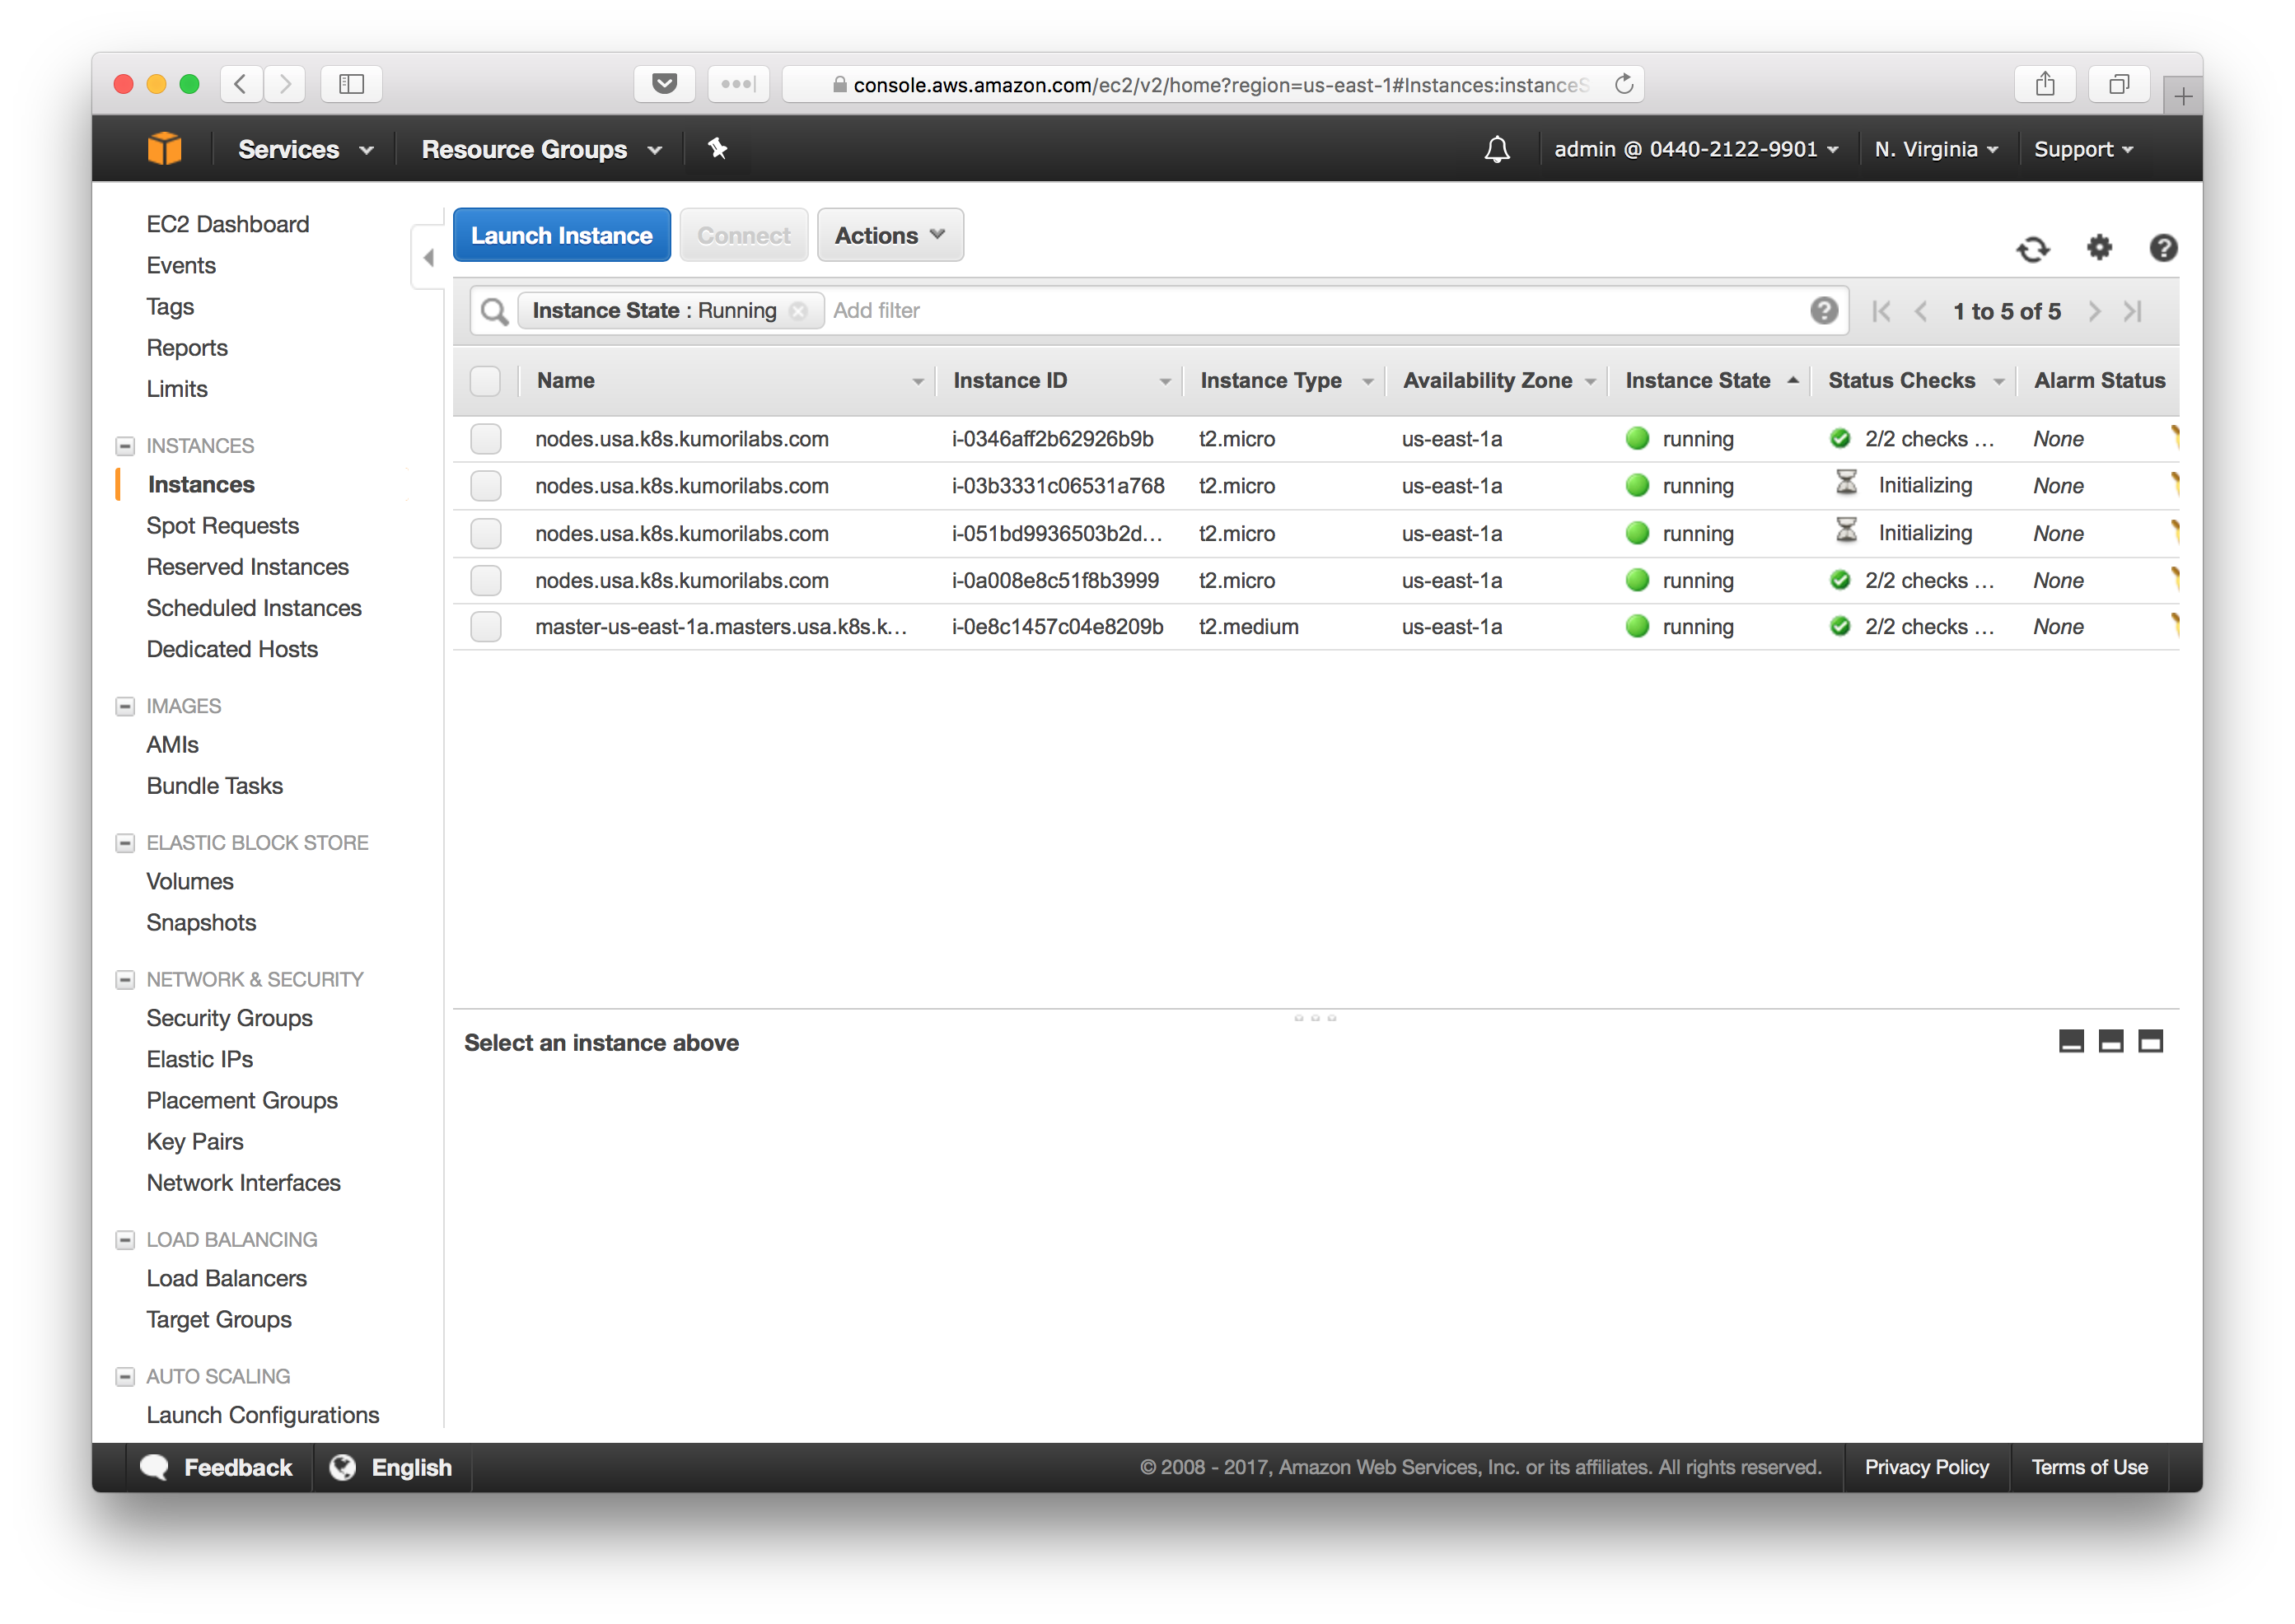Viewport: 2295px width, 1624px height.
Task: Open Key Pairs in sidebar
Action: tap(194, 1142)
